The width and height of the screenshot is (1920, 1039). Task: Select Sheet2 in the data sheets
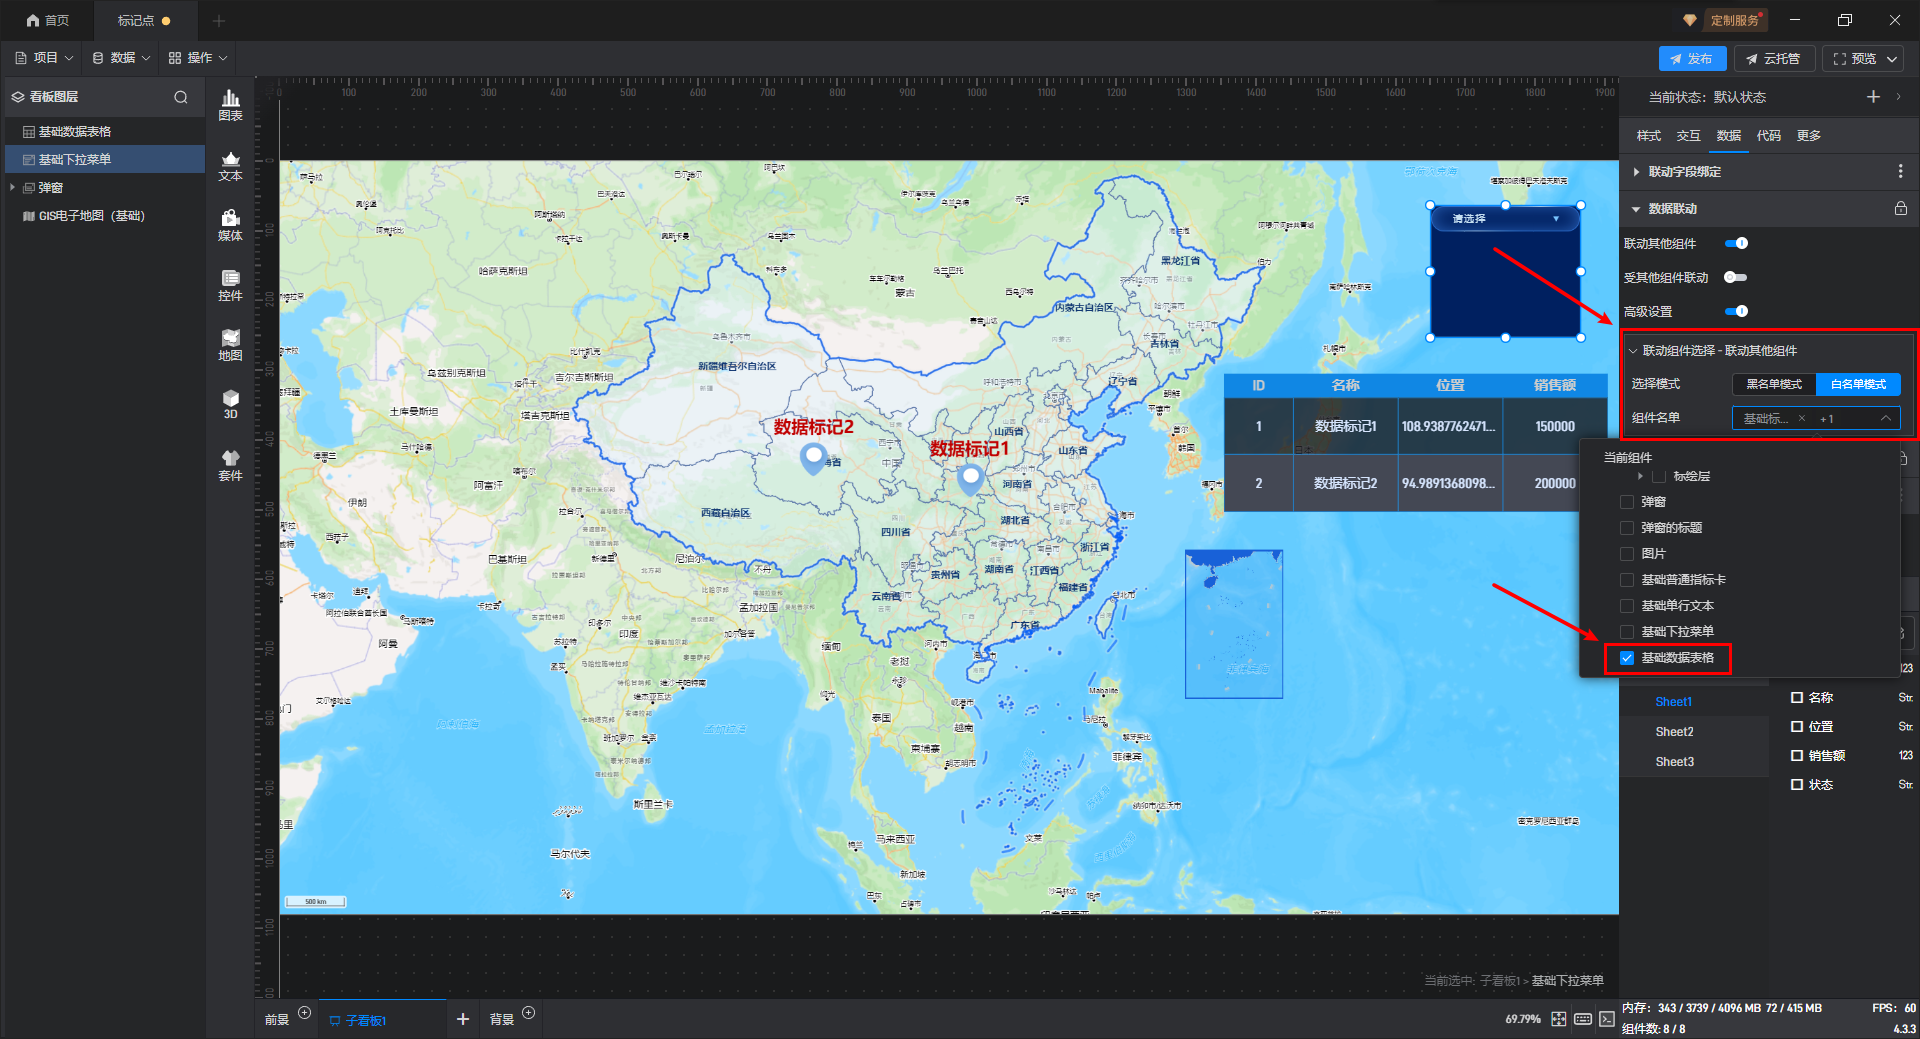point(1674,732)
